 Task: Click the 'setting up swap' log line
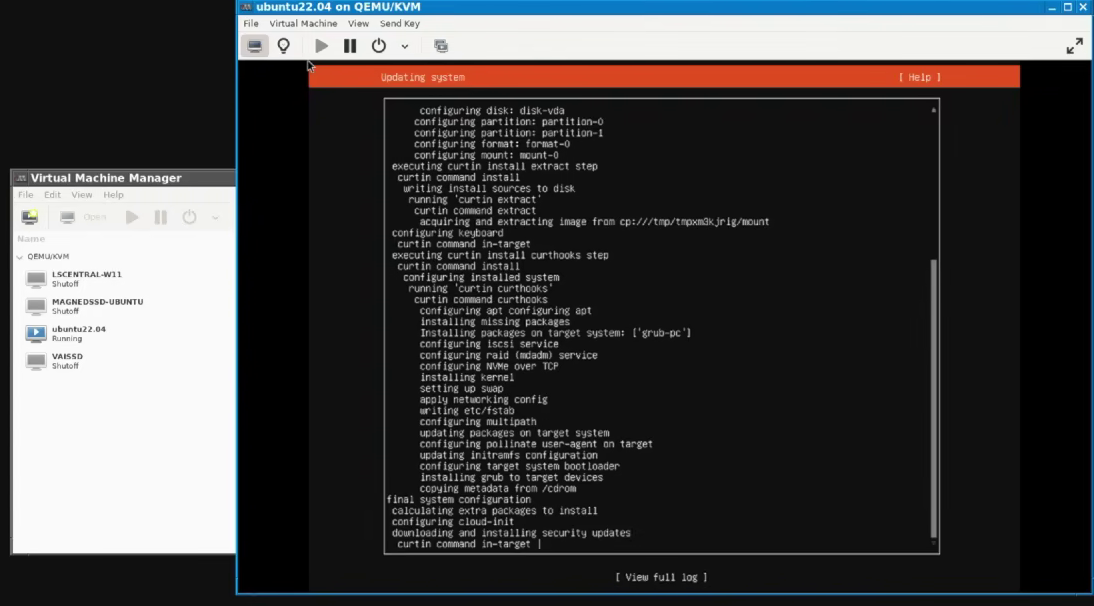[x=461, y=388]
